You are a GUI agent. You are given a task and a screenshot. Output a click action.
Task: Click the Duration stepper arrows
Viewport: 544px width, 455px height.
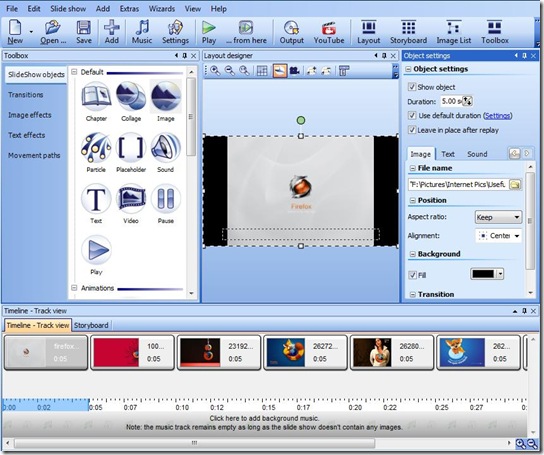tap(467, 101)
